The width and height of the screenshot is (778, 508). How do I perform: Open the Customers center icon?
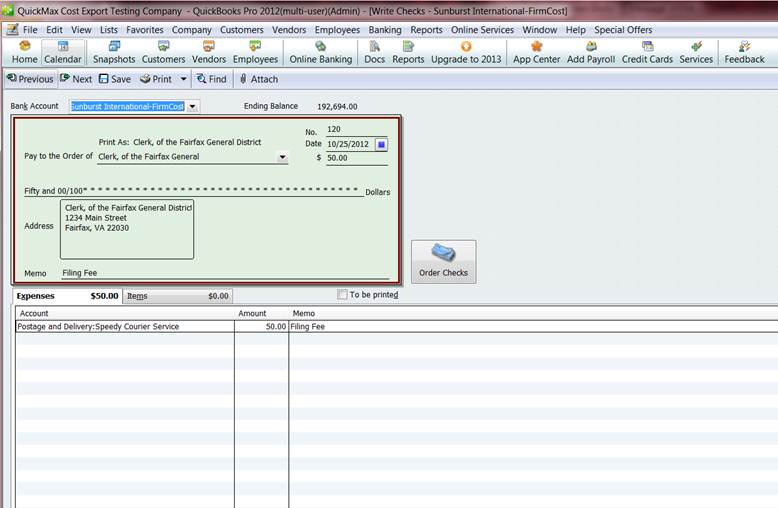coord(163,53)
